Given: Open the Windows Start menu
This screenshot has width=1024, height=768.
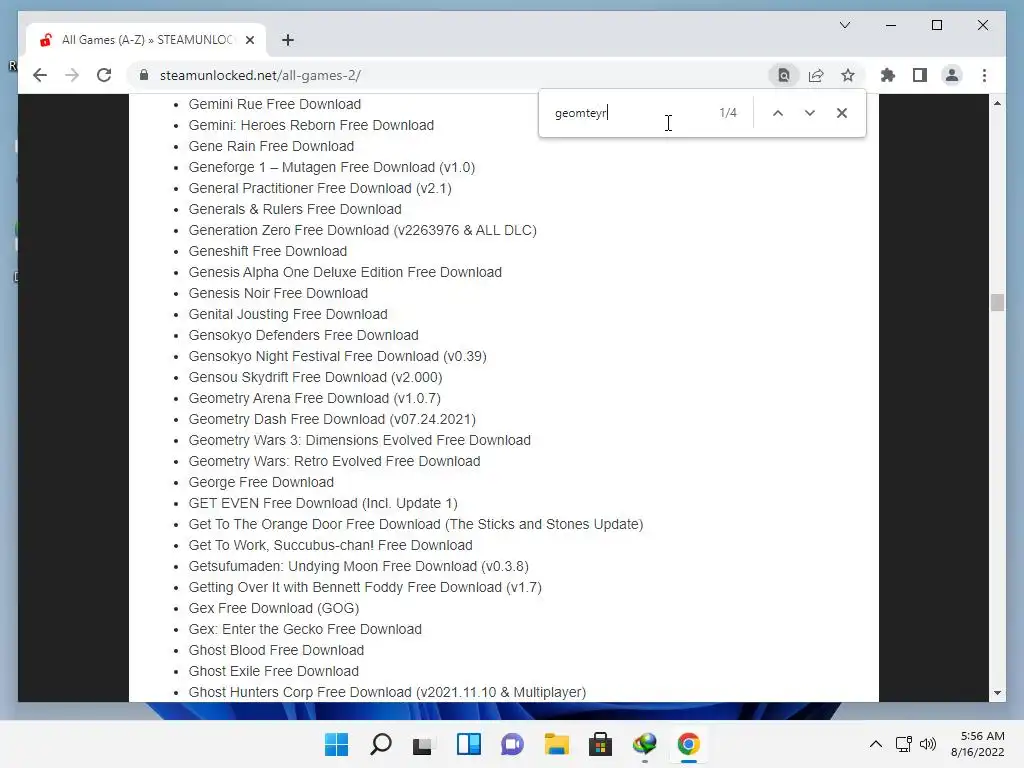Looking at the screenshot, I should [x=336, y=744].
